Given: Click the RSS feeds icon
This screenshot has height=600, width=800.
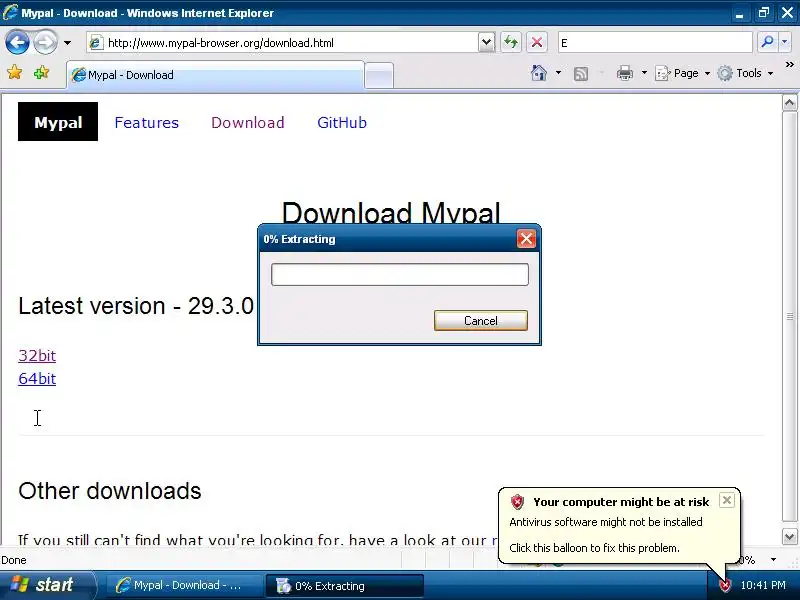Looking at the screenshot, I should click(581, 74).
